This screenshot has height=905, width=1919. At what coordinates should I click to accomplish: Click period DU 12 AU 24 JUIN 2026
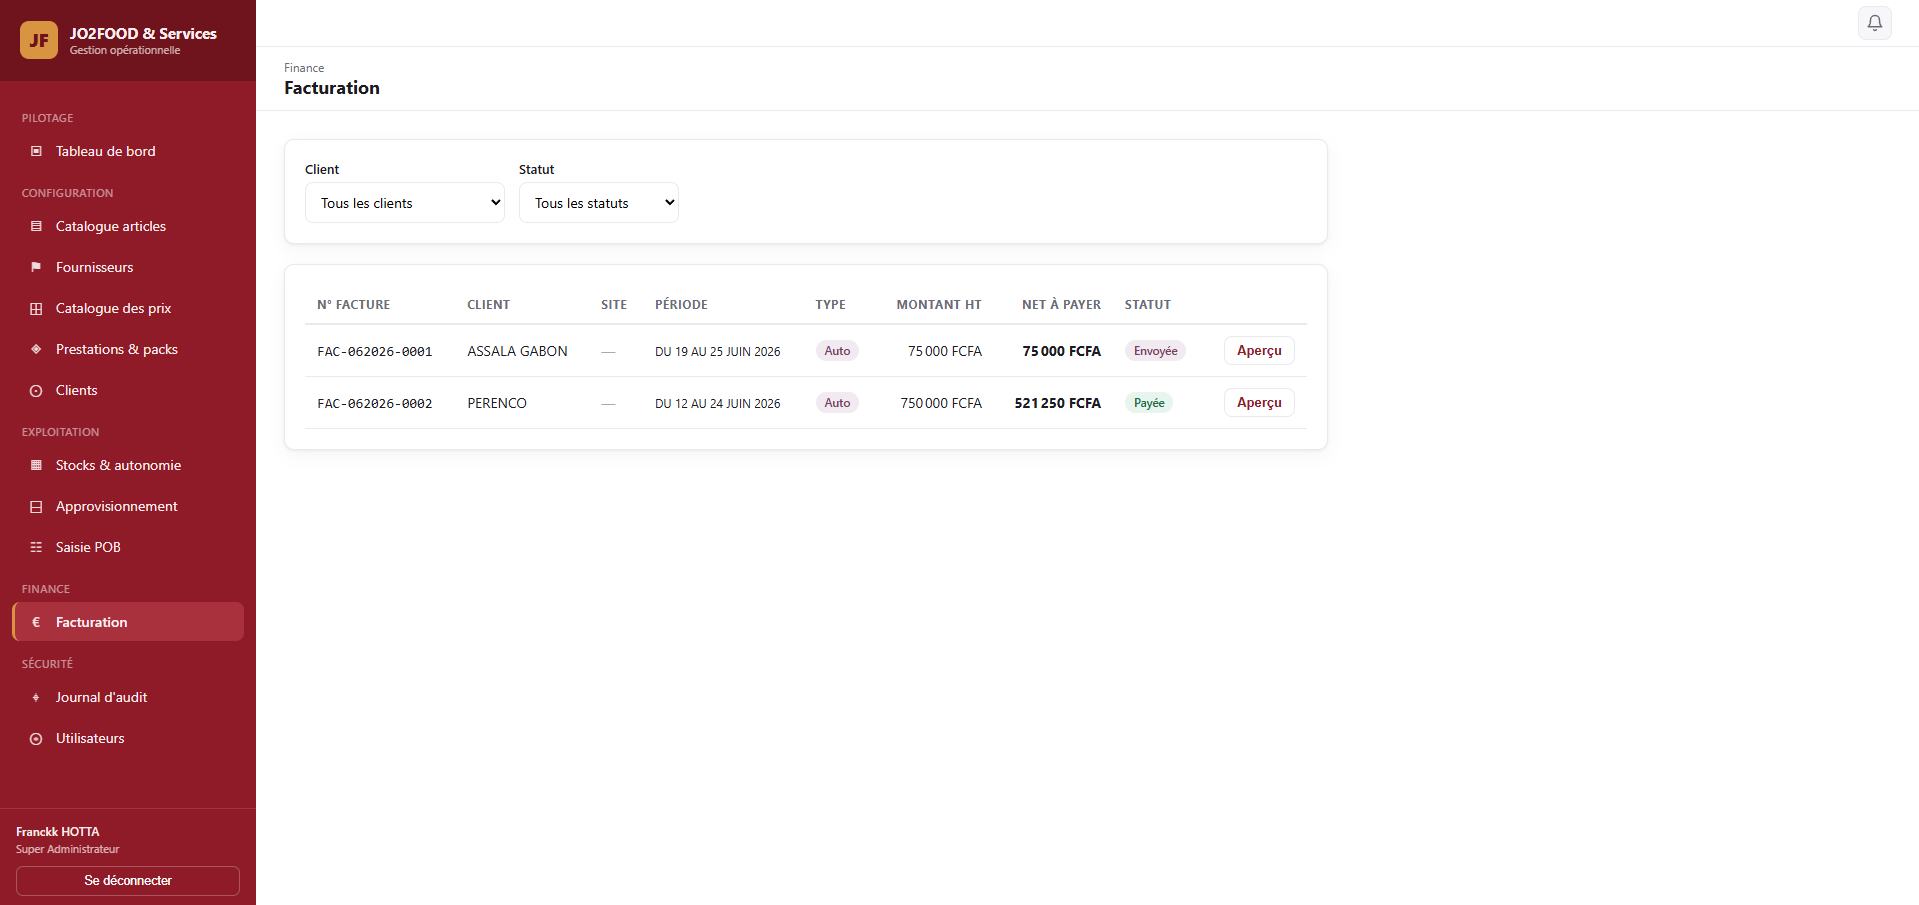[718, 404]
